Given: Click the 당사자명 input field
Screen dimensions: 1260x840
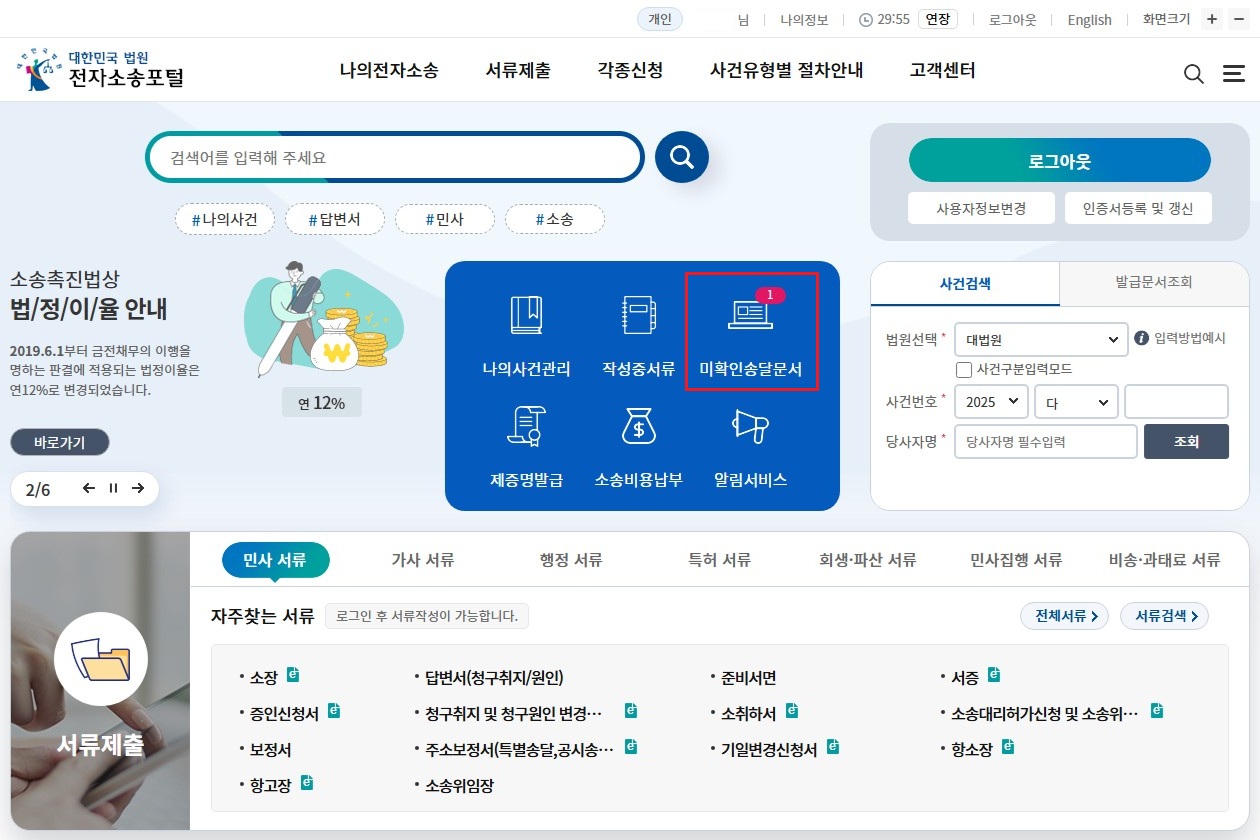Looking at the screenshot, I should point(1044,440).
